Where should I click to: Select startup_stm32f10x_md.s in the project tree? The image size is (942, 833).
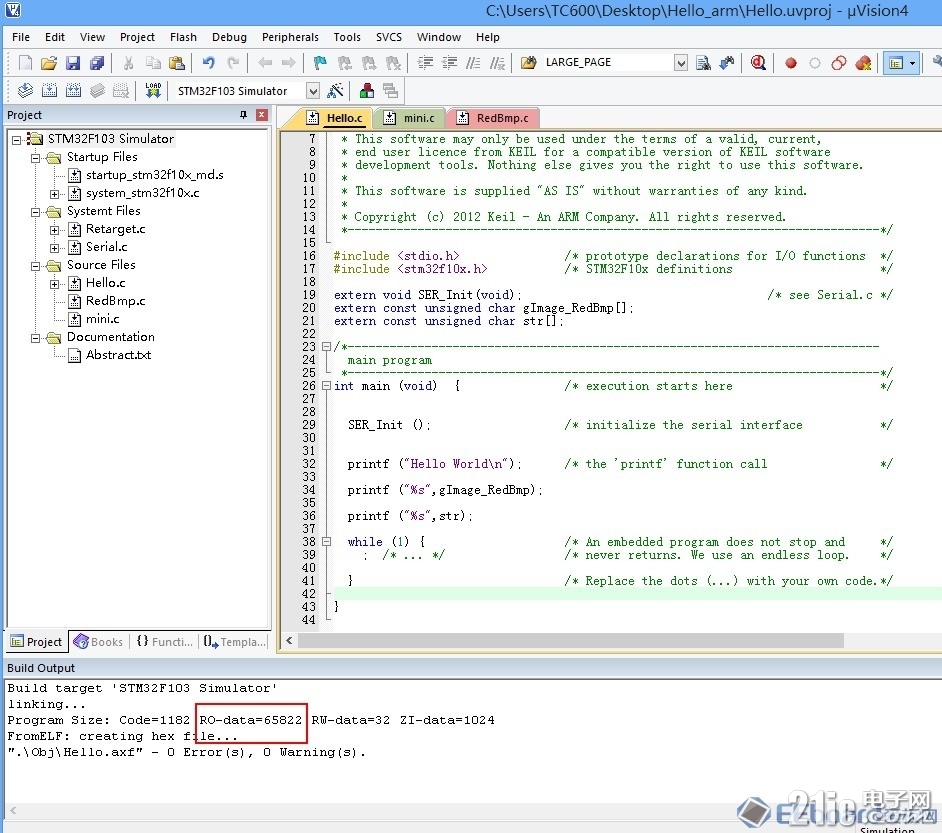[x=154, y=175]
